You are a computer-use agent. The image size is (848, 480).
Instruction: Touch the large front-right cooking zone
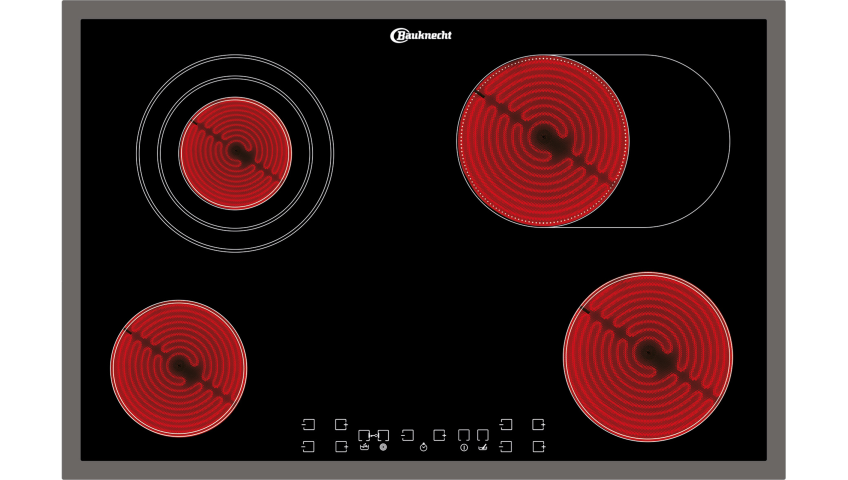coord(648,356)
